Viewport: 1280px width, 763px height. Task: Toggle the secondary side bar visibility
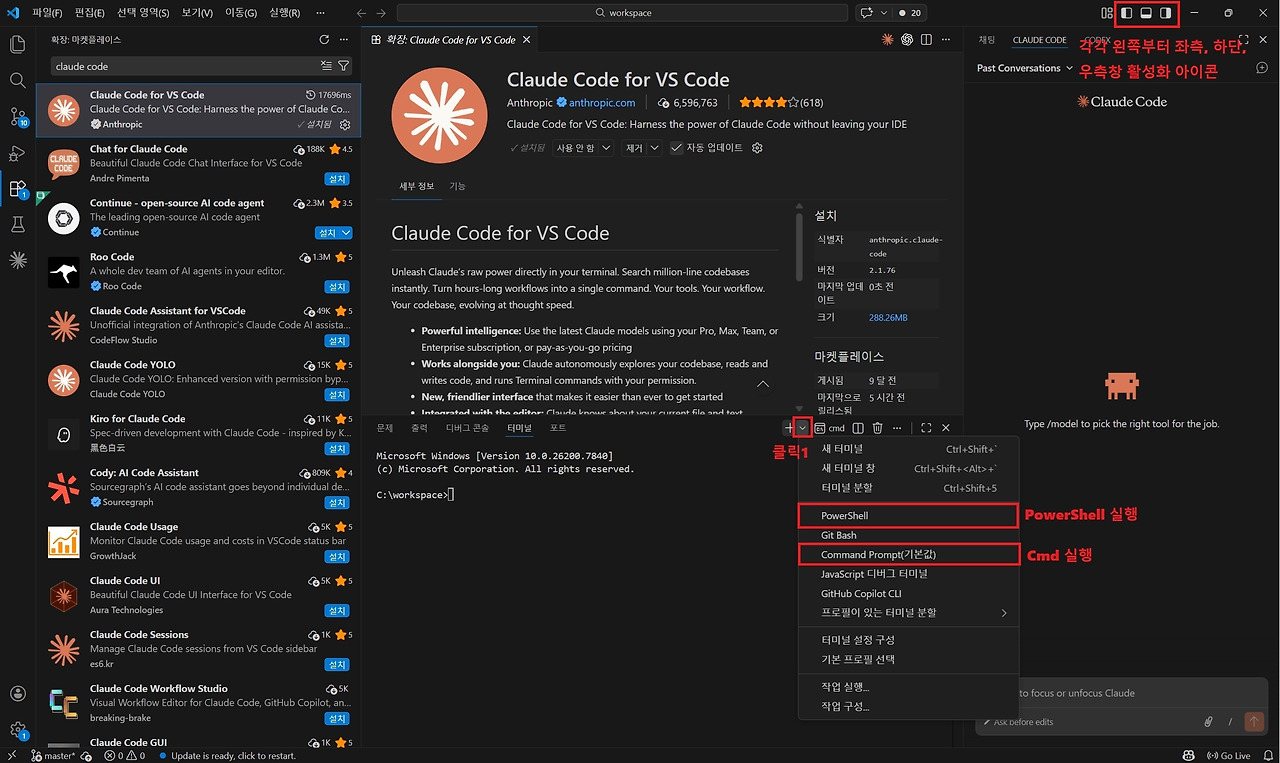tap(1166, 13)
